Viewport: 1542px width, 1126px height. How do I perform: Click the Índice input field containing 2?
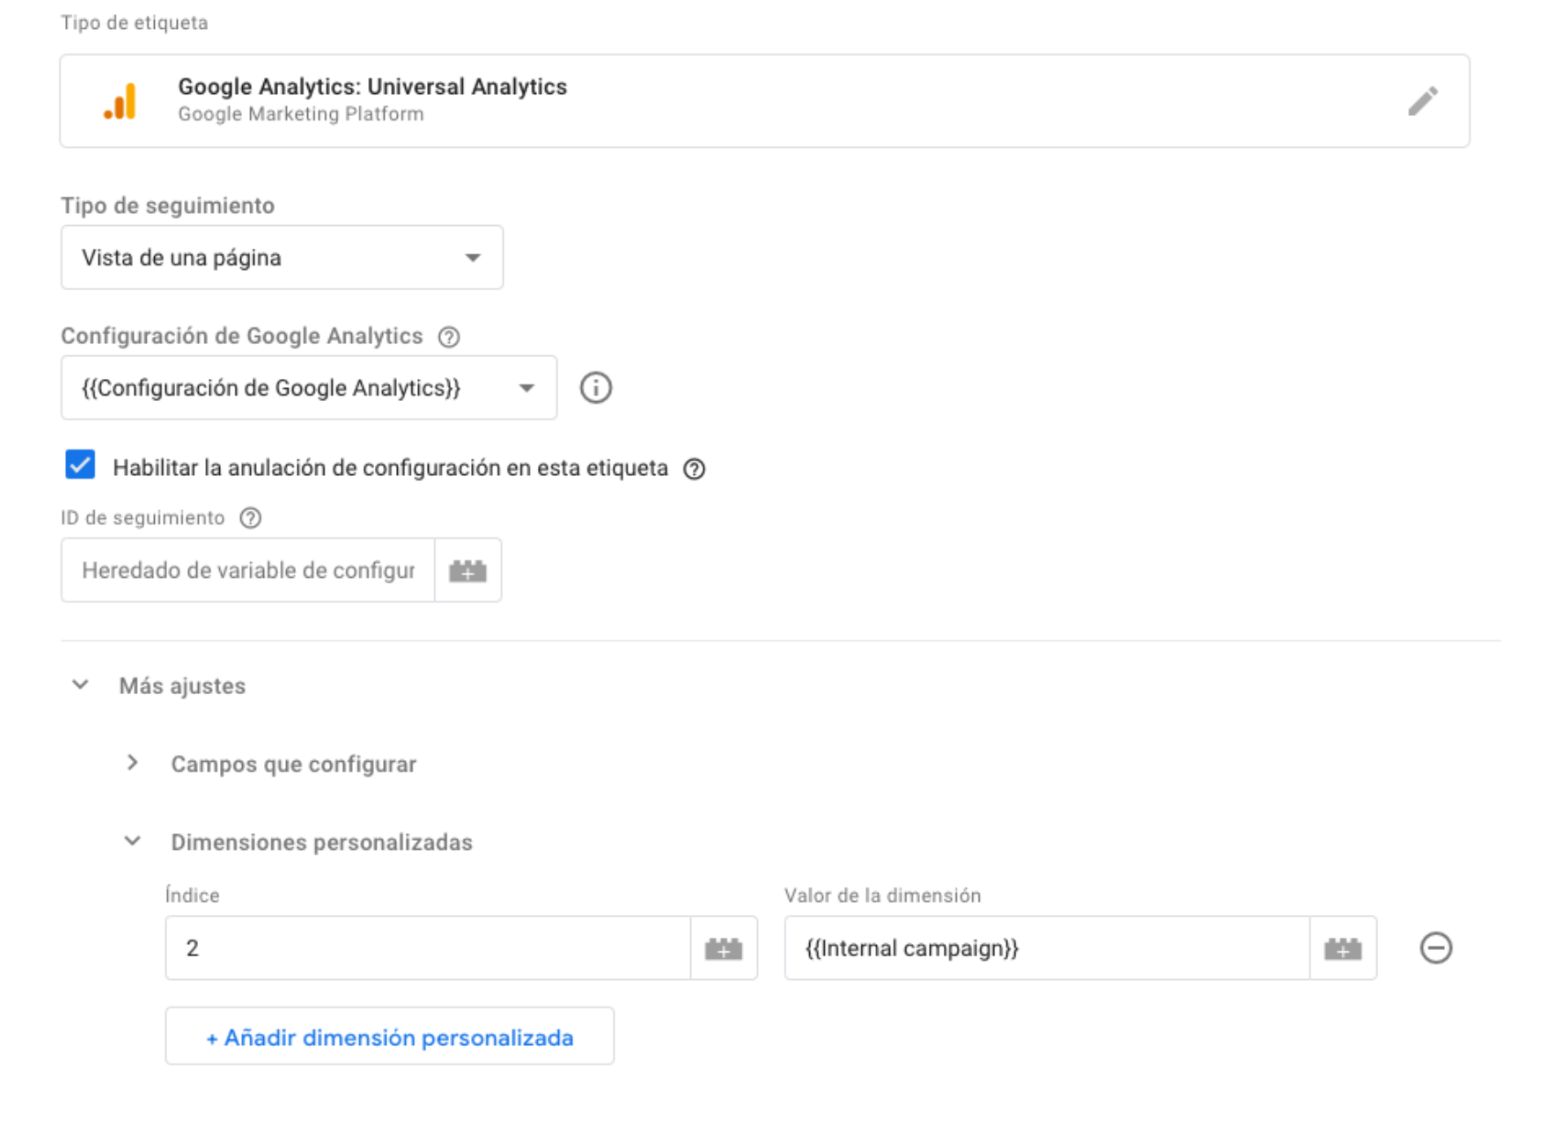click(x=428, y=949)
